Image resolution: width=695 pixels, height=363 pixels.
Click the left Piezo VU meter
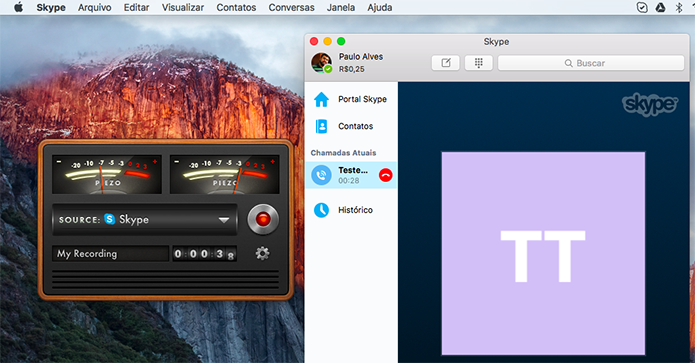(x=107, y=175)
